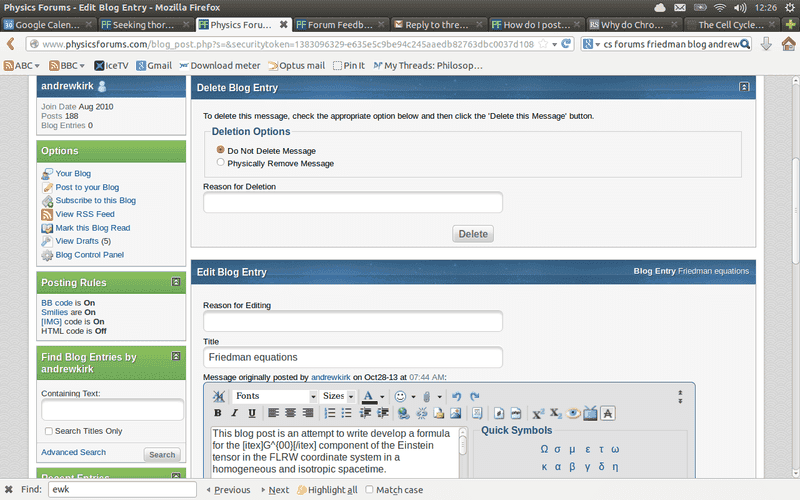Click the Remove Text Formatting icon in editor
The image size is (800, 500).
[x=218, y=396]
